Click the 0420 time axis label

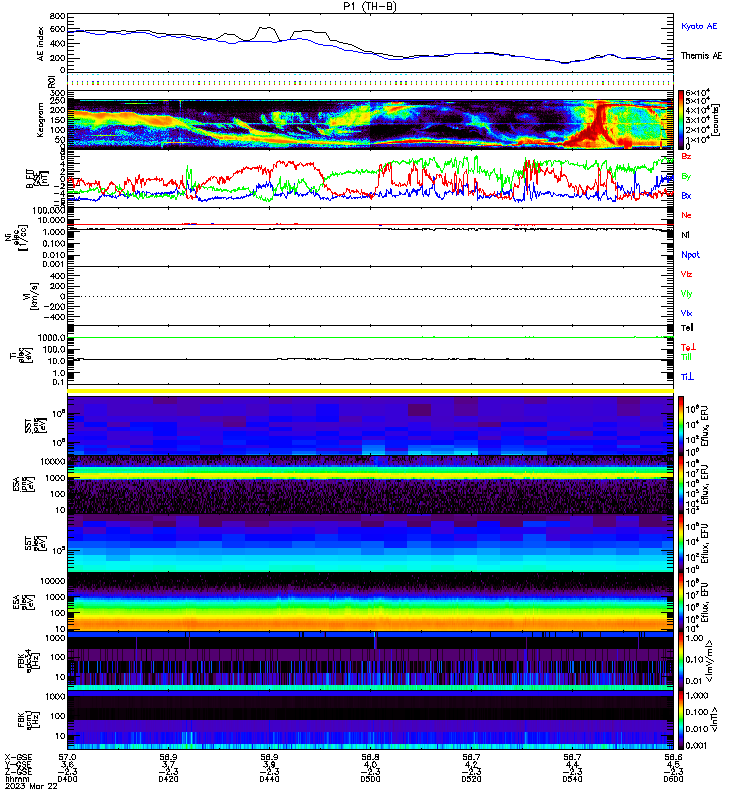coord(168,779)
